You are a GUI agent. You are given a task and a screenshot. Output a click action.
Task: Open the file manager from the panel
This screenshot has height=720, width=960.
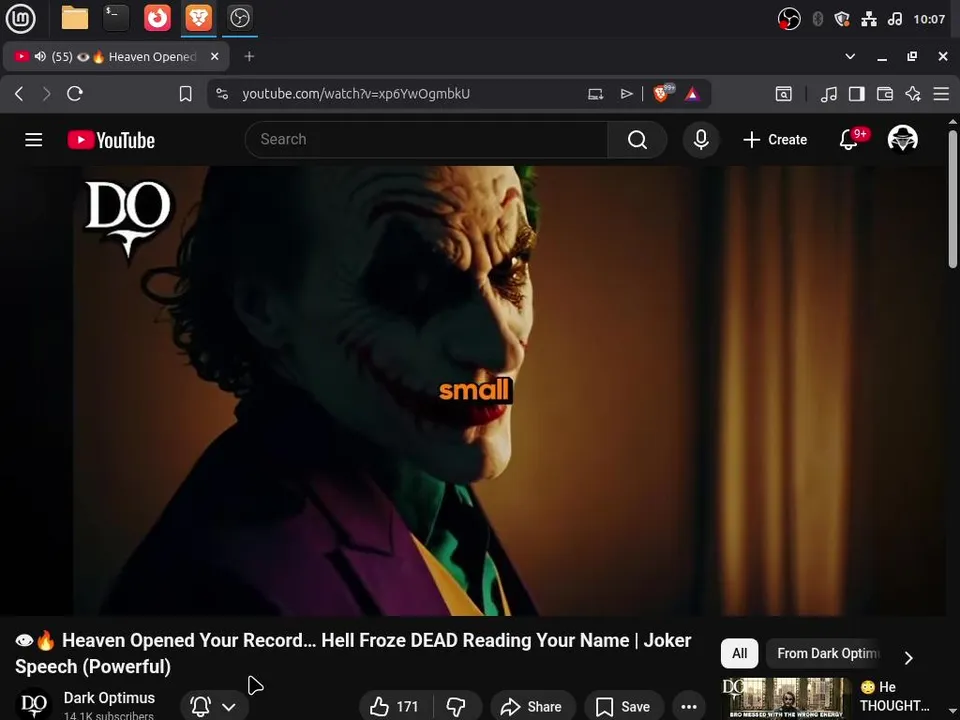(75, 18)
